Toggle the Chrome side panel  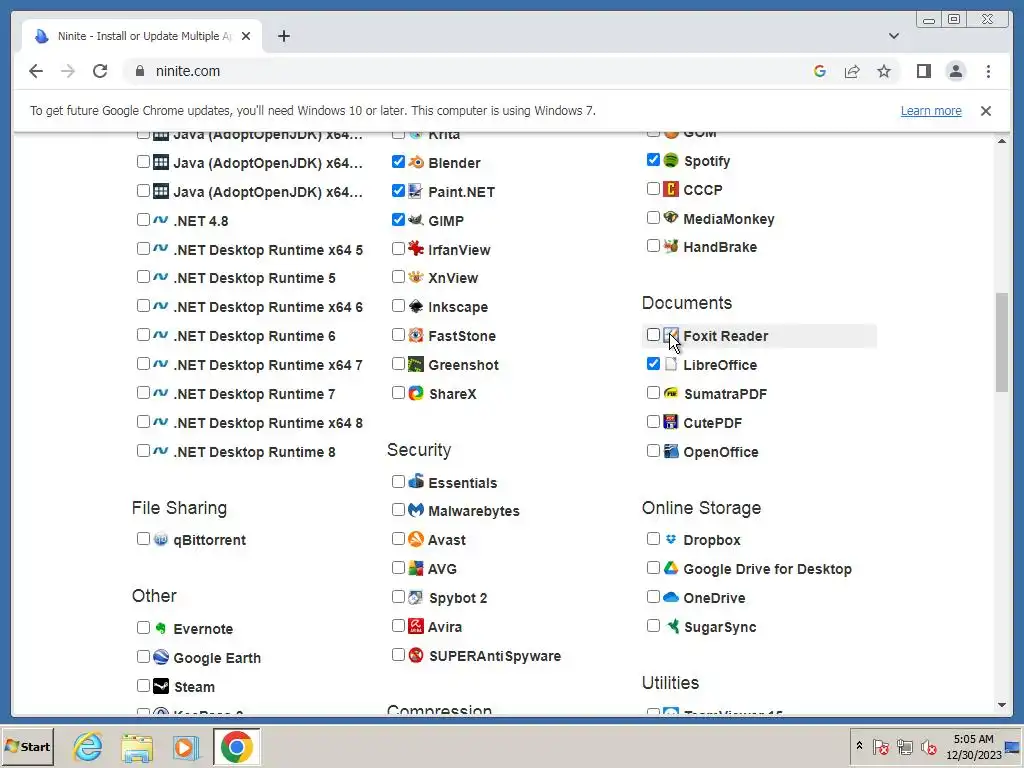pyautogui.click(x=923, y=71)
